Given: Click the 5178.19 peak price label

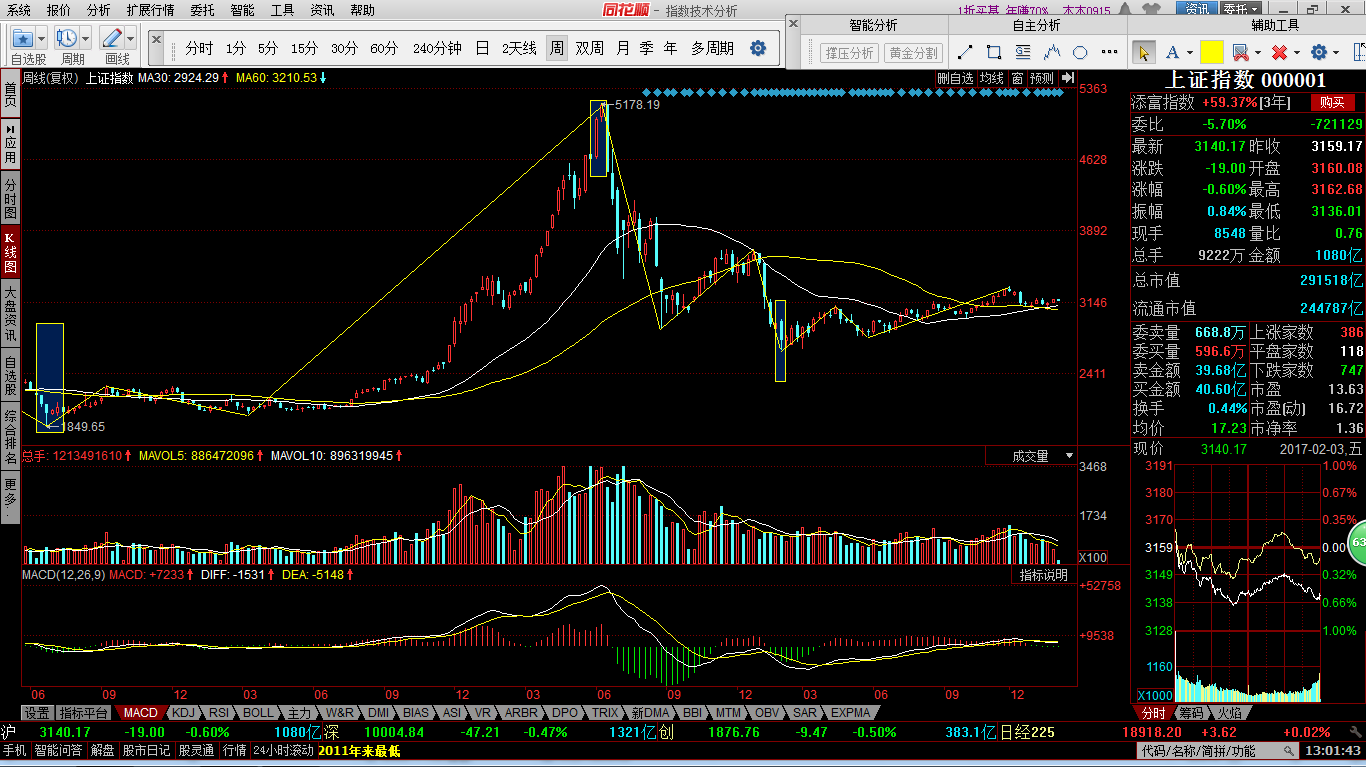Looking at the screenshot, I should (x=637, y=105).
